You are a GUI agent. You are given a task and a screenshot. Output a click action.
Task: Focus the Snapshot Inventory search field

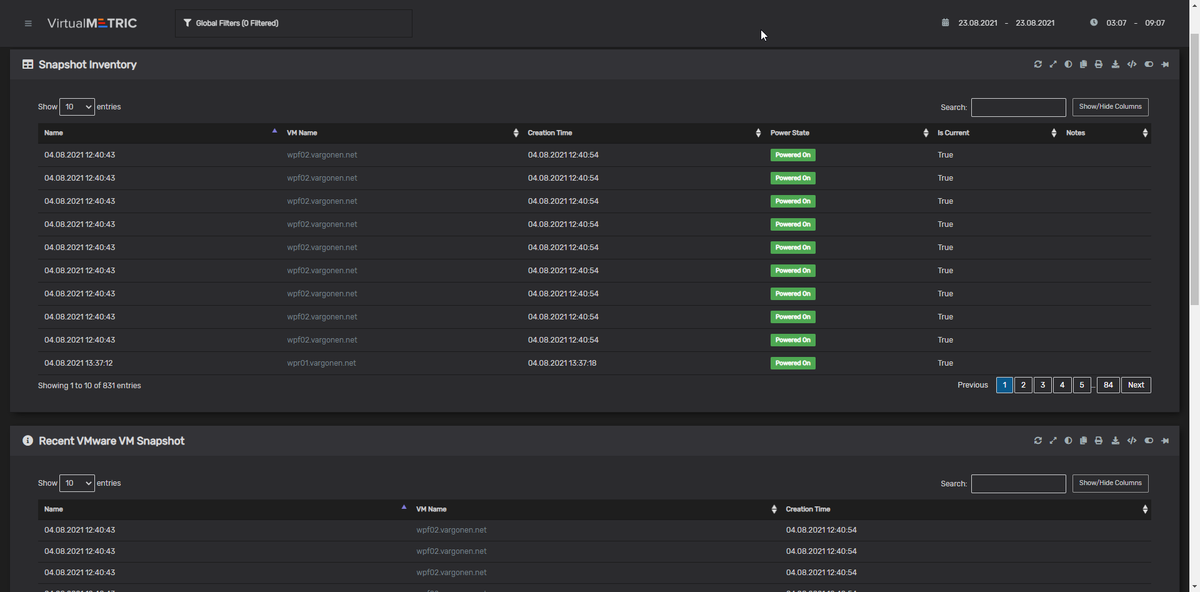click(1018, 107)
